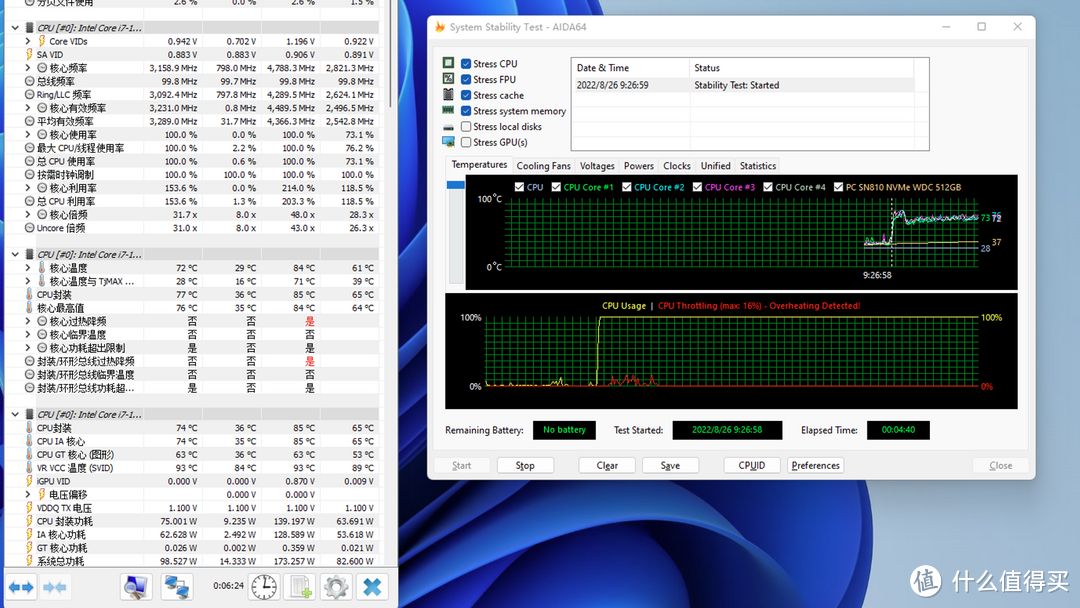Uncheck Stress system memory checkbox
This screenshot has width=1080, height=608.
click(x=466, y=111)
